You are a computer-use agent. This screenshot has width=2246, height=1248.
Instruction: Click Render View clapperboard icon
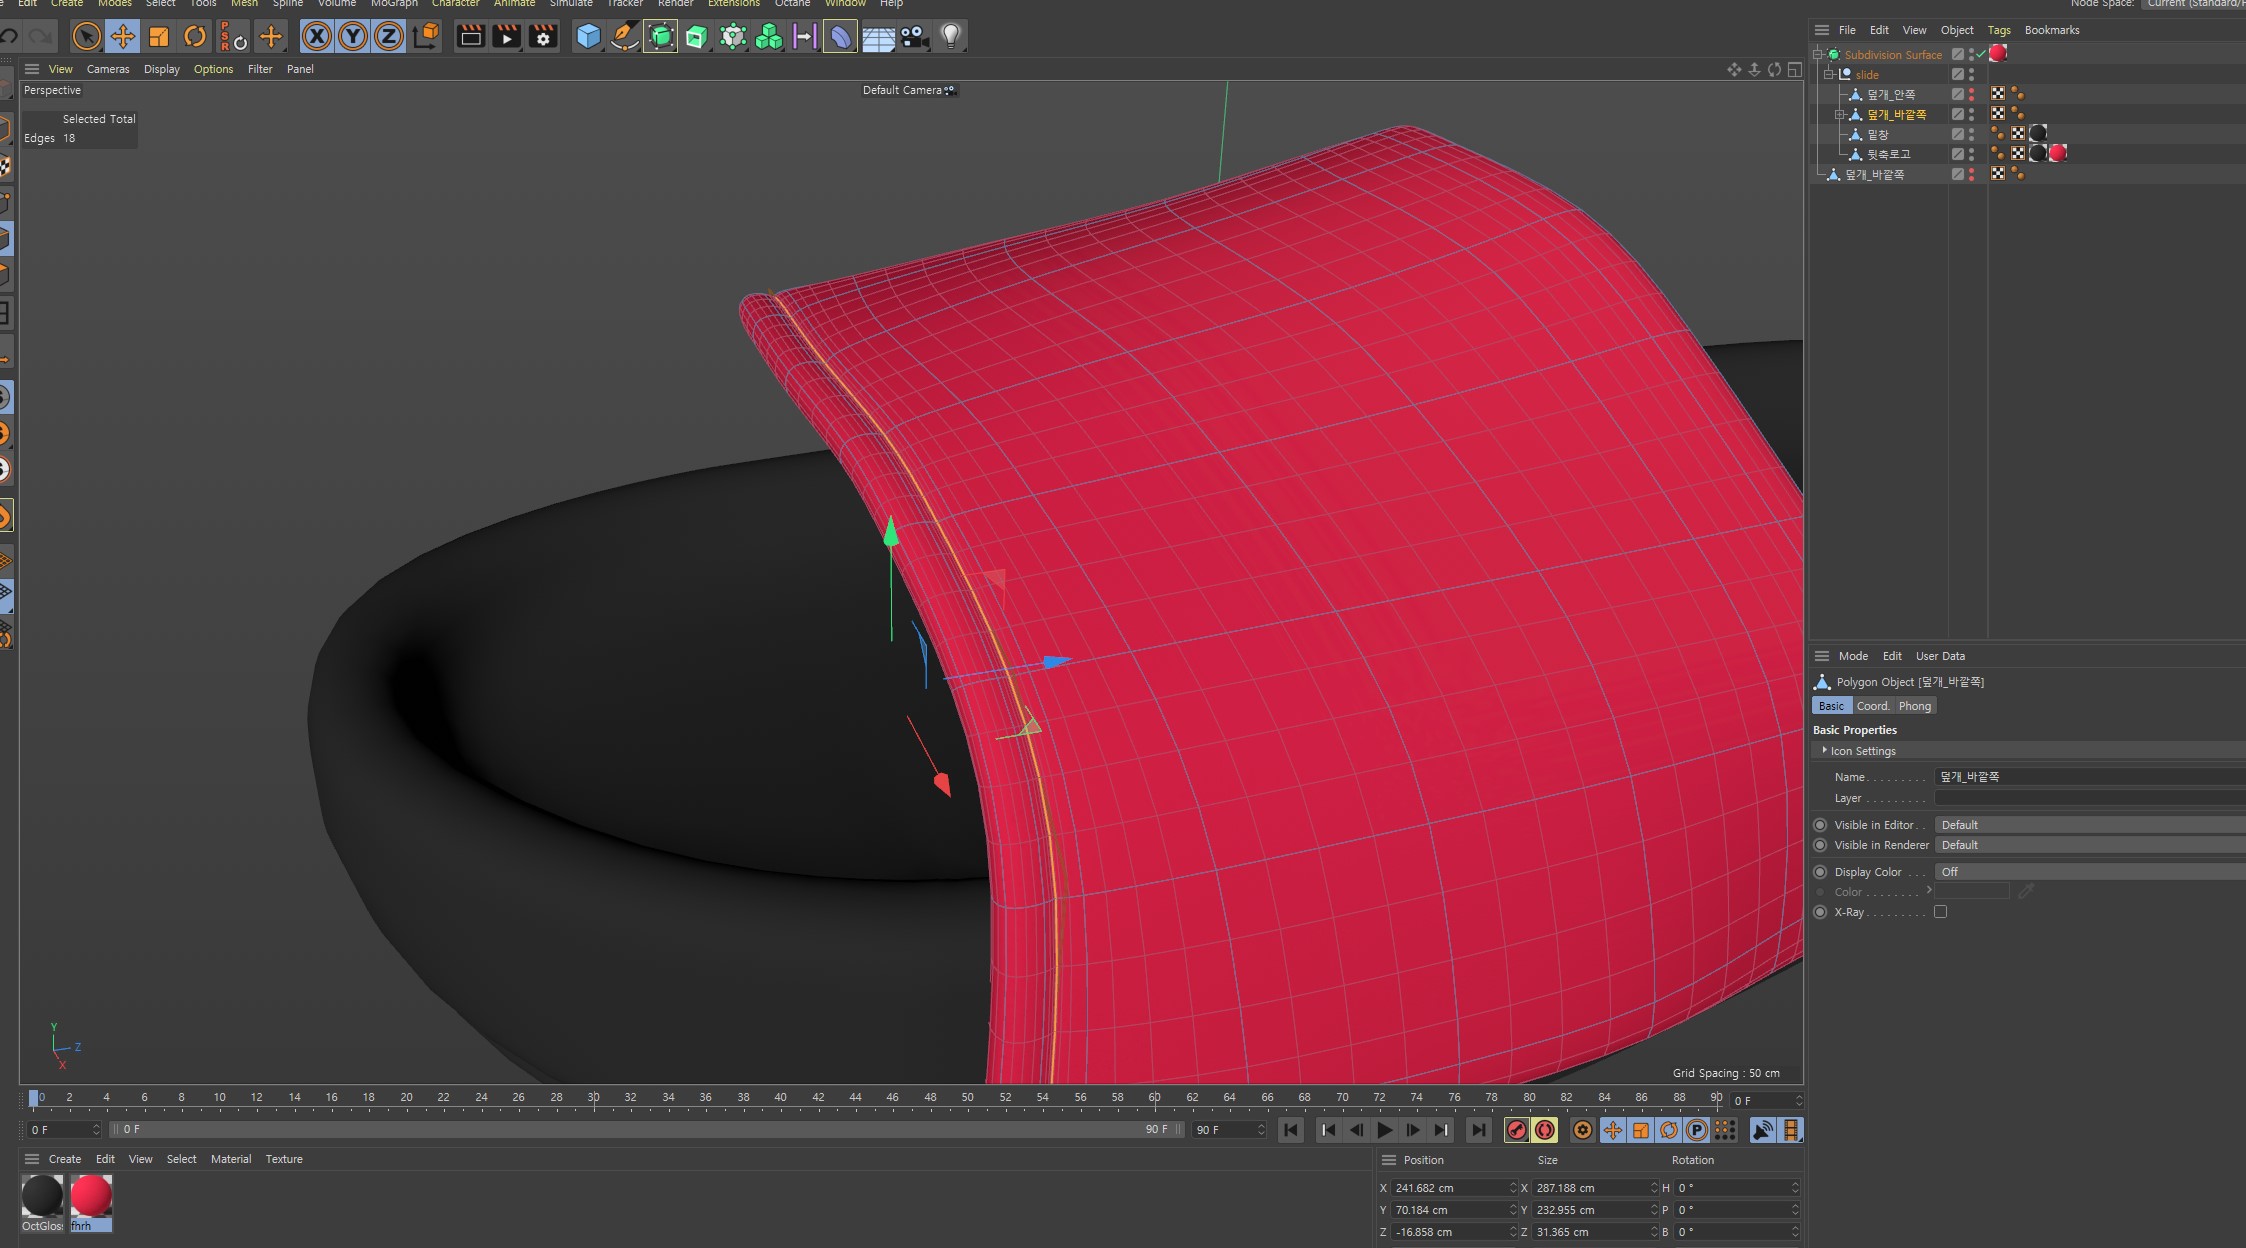click(470, 37)
